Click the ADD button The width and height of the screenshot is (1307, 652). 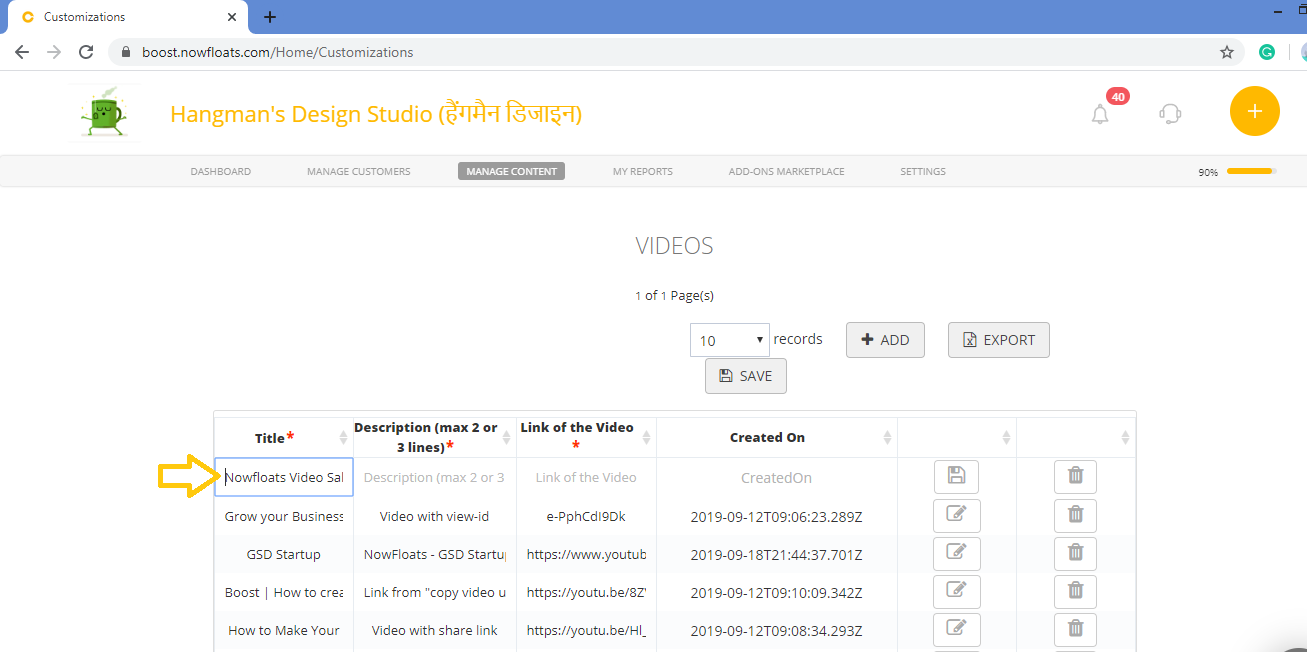[x=885, y=340]
